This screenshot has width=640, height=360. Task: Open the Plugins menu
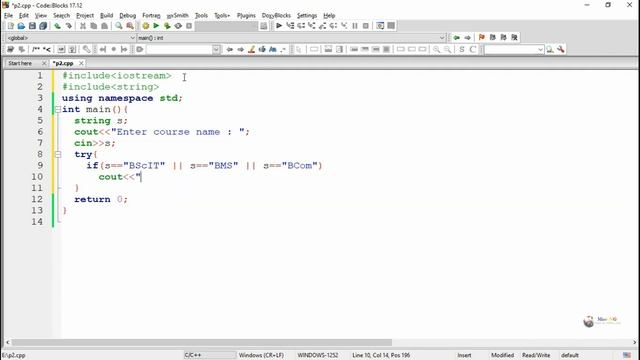click(x=246, y=16)
